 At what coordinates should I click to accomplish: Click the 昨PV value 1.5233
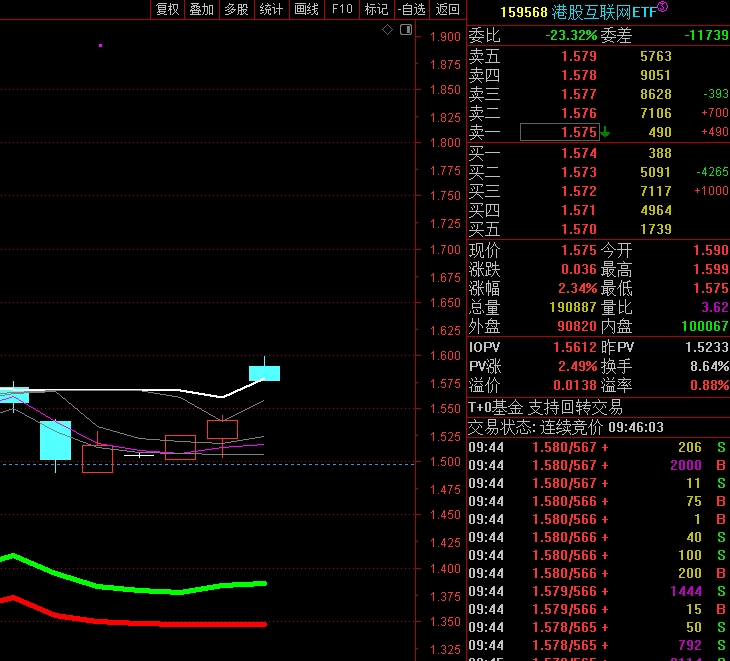707,348
